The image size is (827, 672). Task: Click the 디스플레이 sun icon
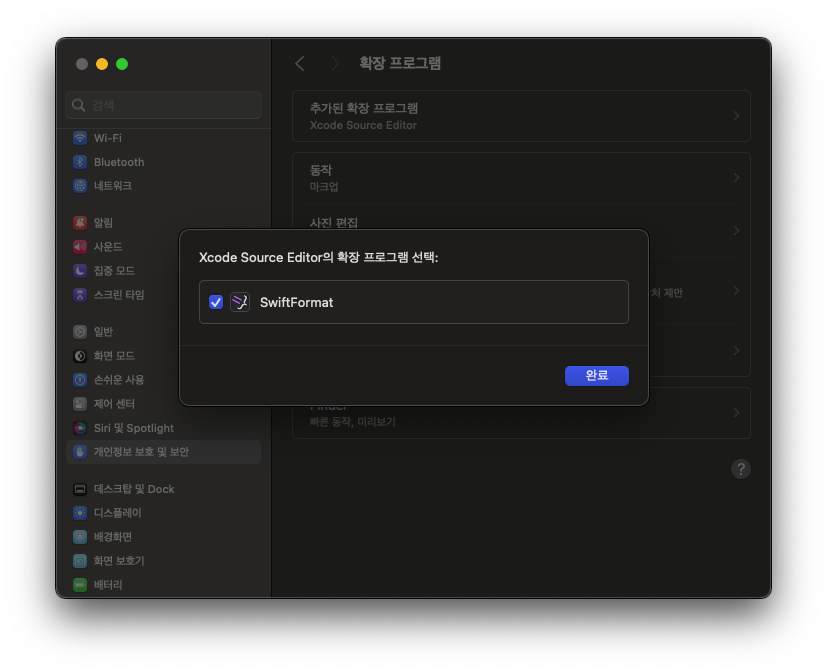pos(80,513)
